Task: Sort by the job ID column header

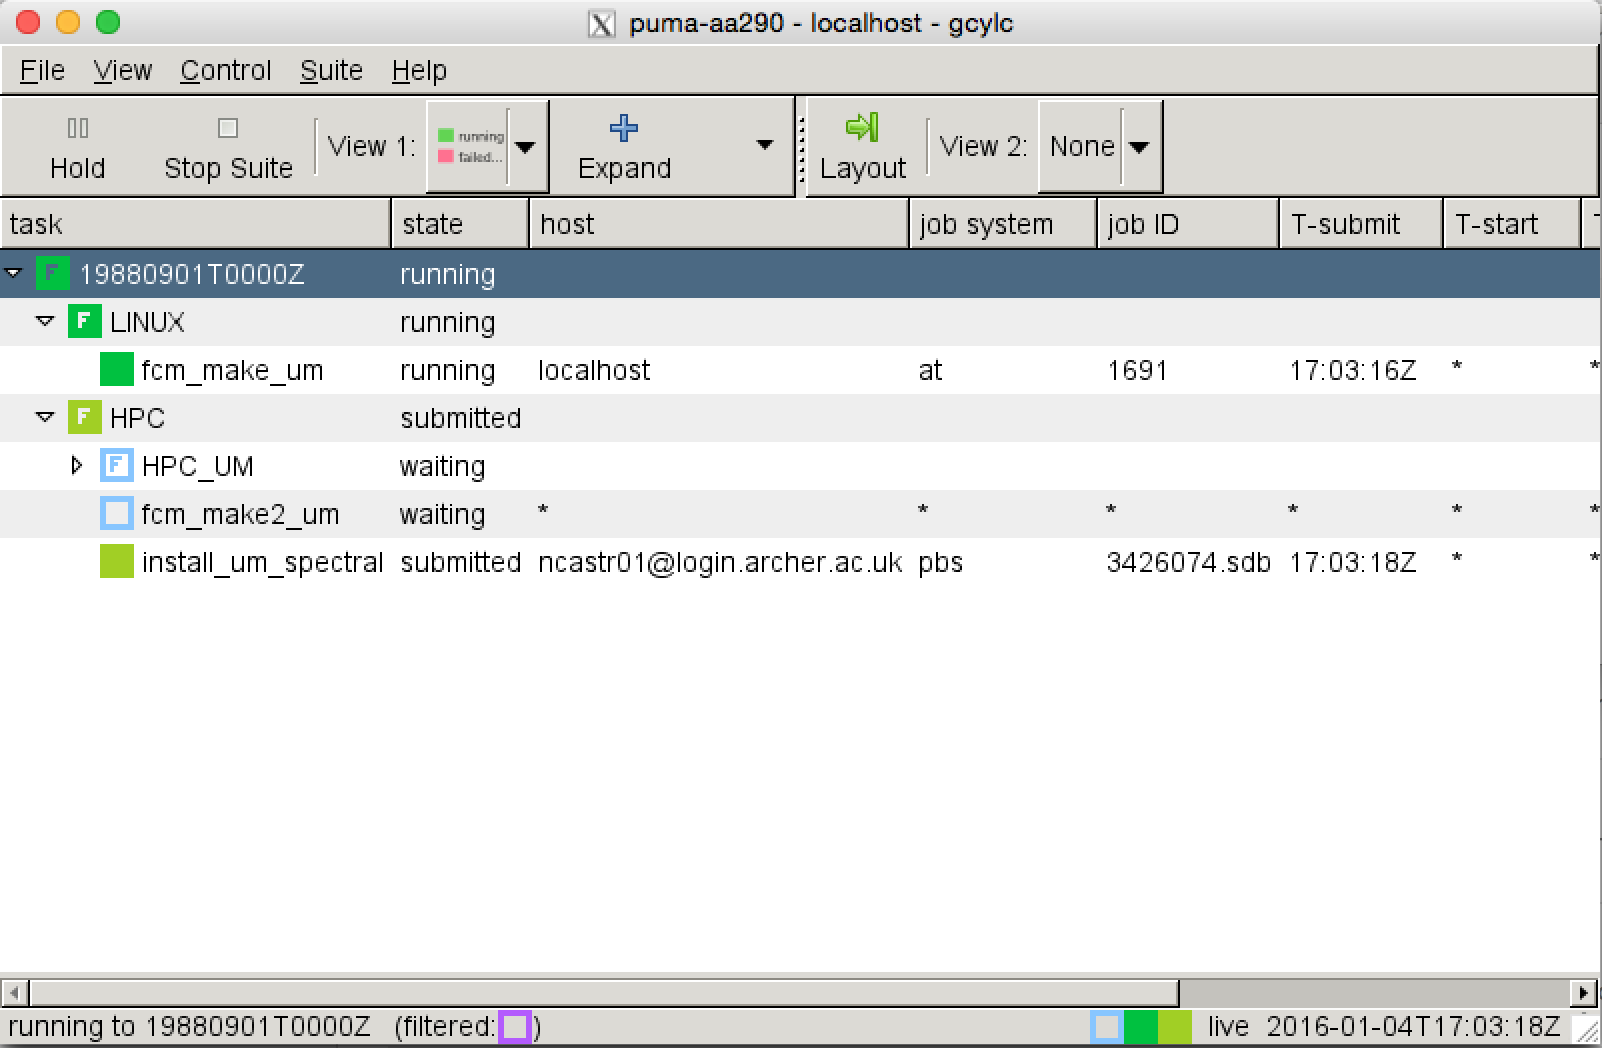Action: point(1188,224)
